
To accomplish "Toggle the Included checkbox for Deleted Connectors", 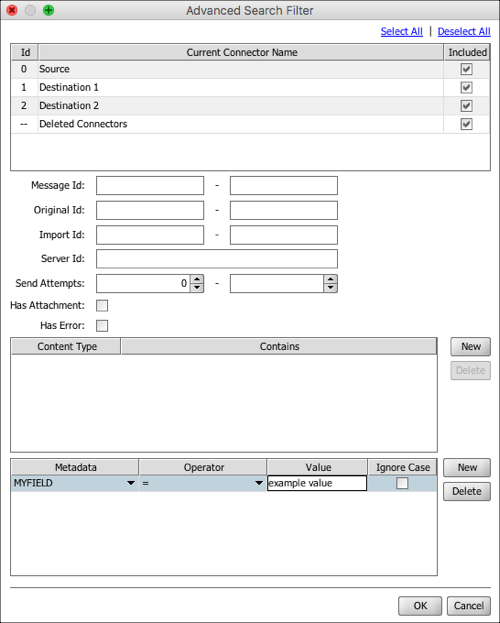I will (466, 124).
